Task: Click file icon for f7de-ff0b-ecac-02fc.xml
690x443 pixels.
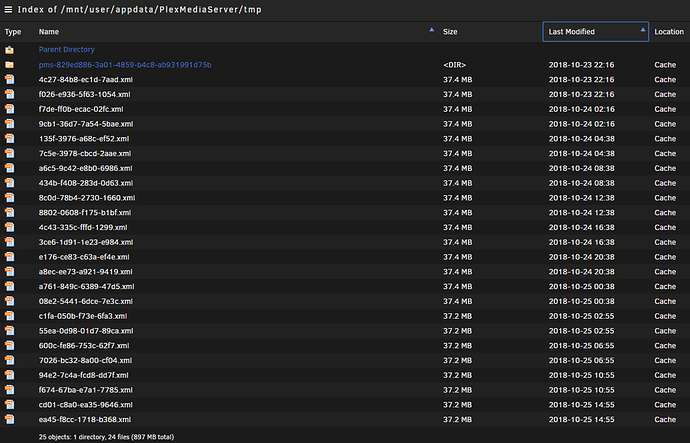Action: tap(9, 109)
